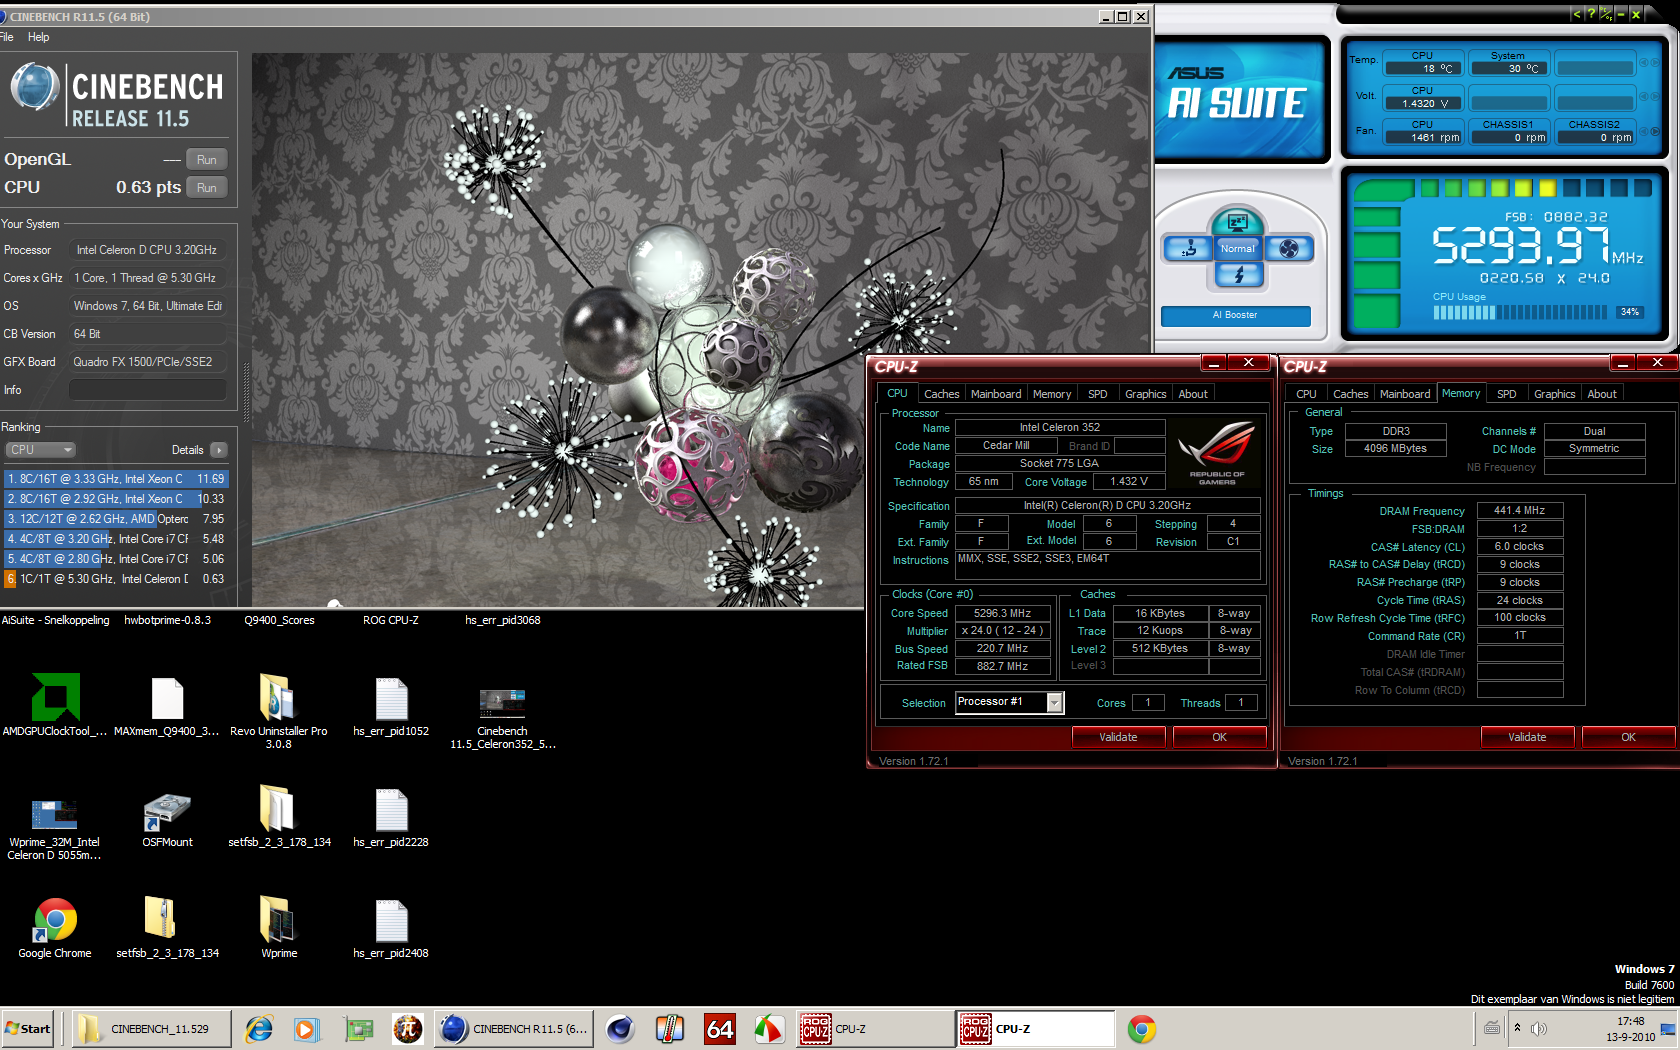The image size is (1680, 1050).
Task: Run the CPU benchmark in Cinebench
Action: (207, 187)
